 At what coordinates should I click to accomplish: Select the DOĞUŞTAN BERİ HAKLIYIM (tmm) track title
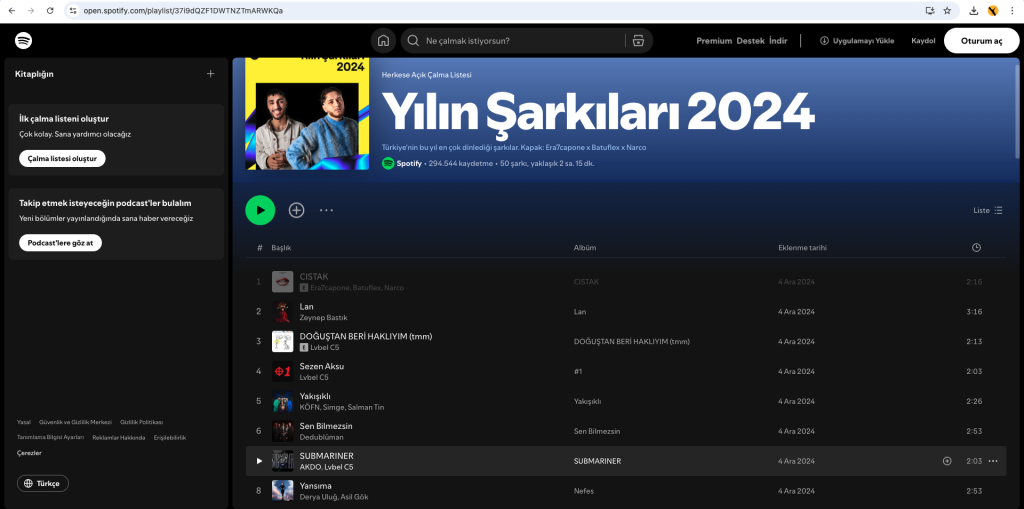point(366,337)
